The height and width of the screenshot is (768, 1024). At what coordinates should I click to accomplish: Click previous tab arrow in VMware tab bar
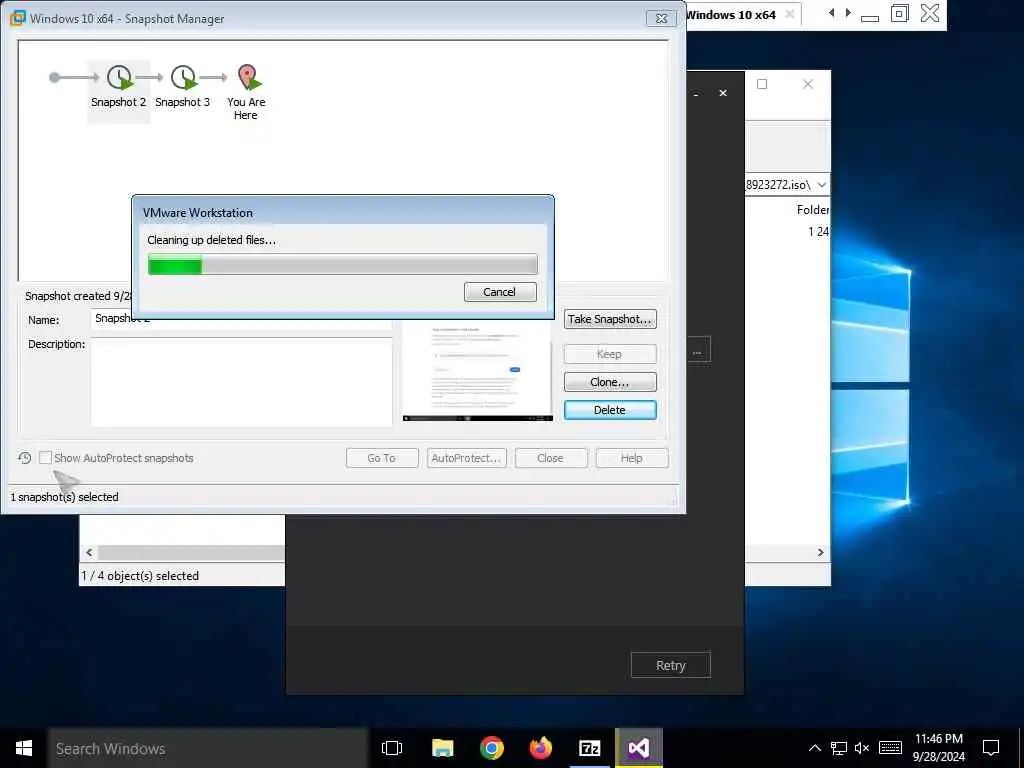(831, 13)
